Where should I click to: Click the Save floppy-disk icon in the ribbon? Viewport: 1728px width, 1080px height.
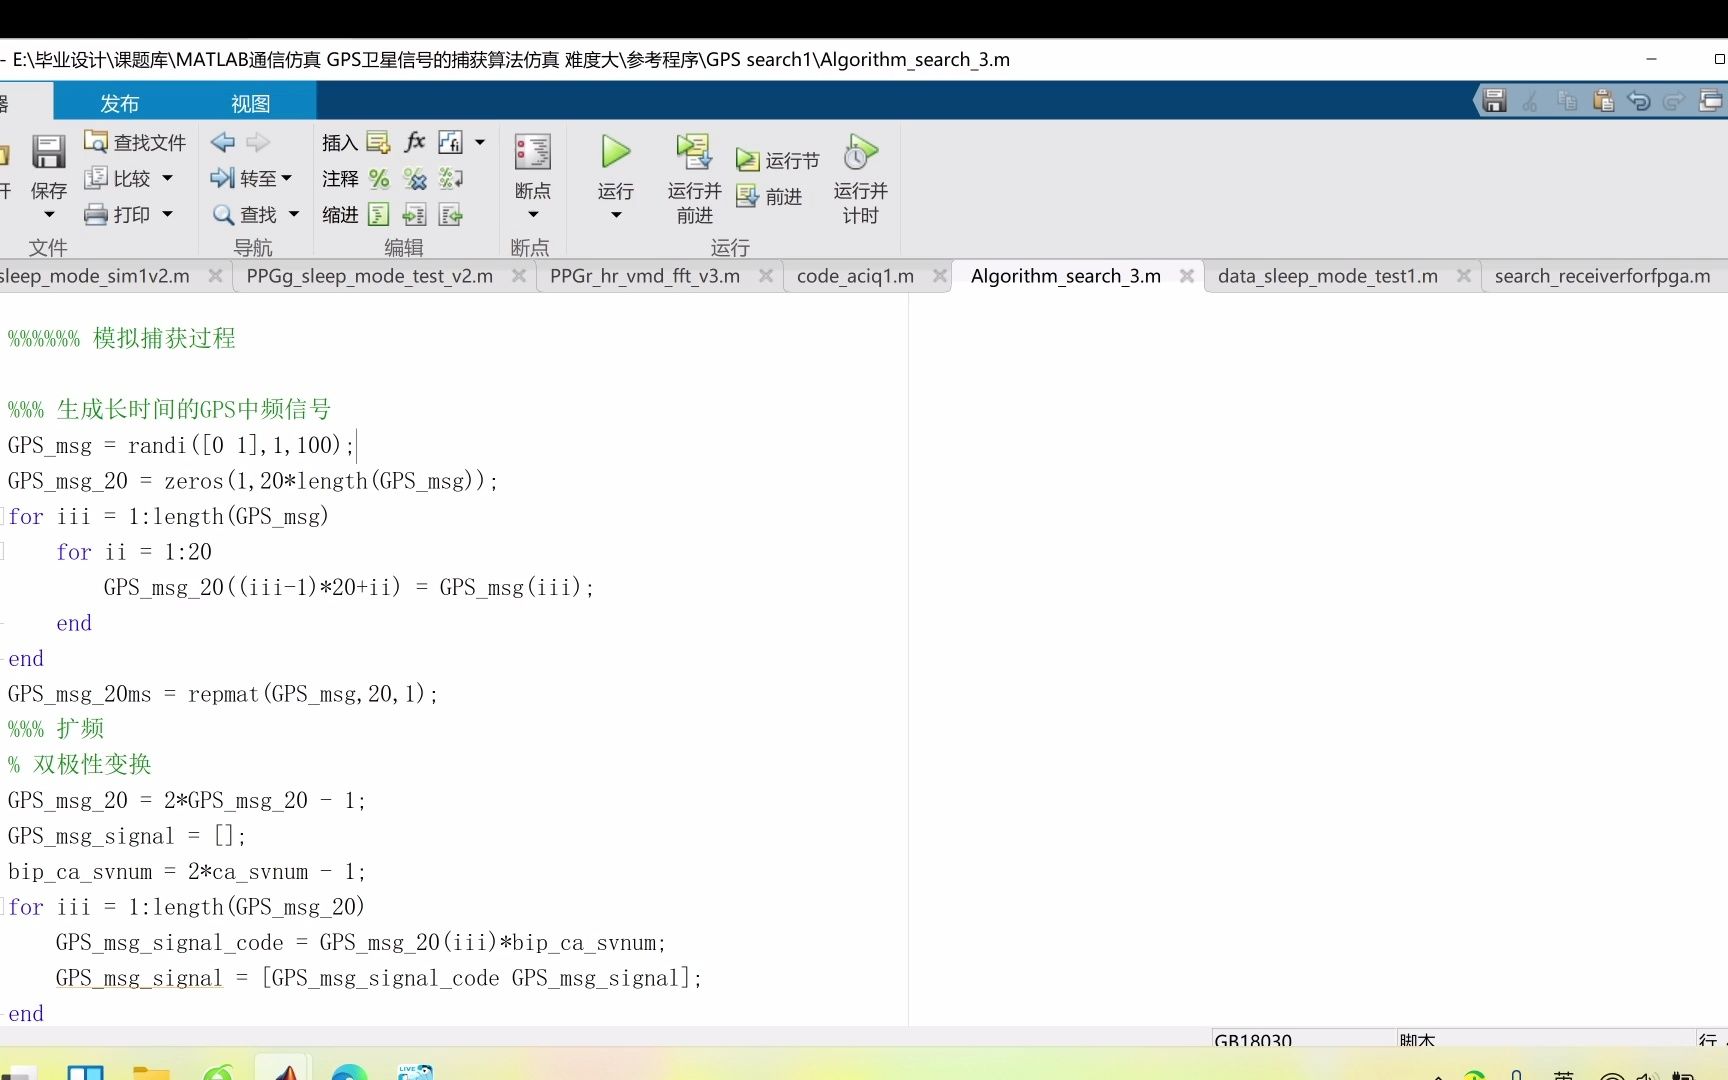[48, 152]
